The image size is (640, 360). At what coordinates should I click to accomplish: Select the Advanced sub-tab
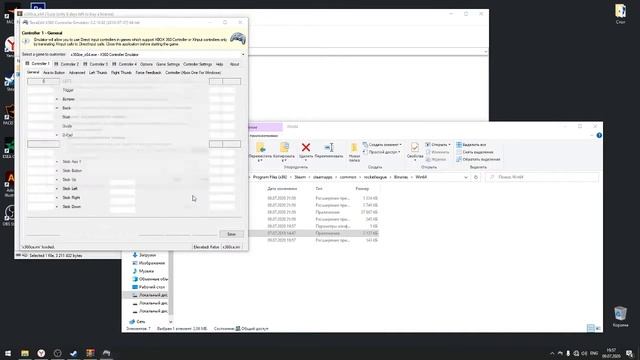tap(77, 73)
